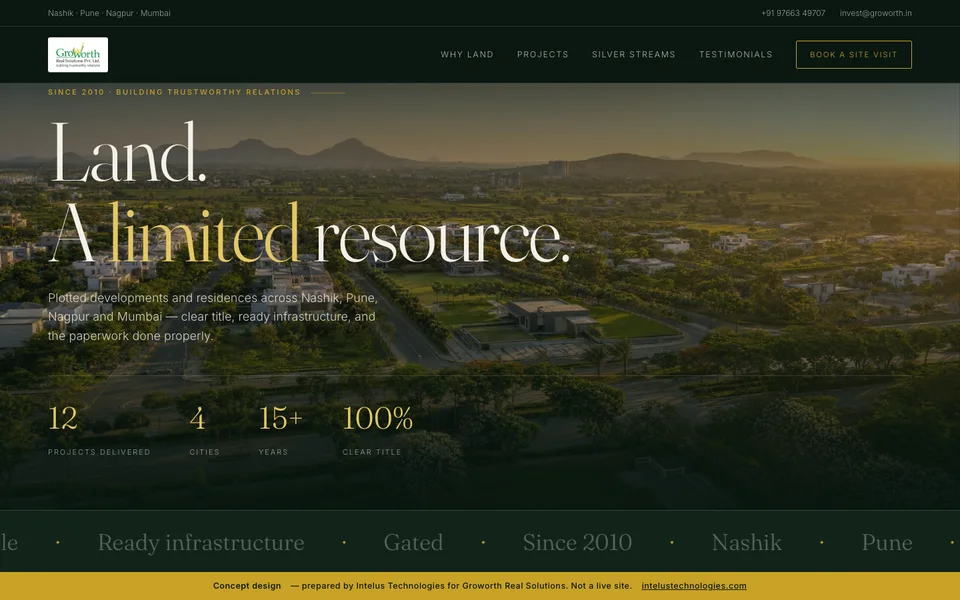Click the Since 2010 tagline text

coord(174,92)
